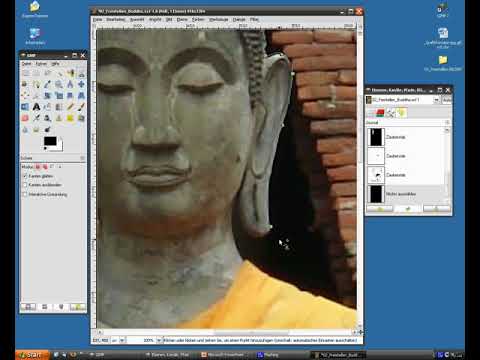The image size is (480, 360).
Task: Select the Intelligent Scissors tool
Action: pos(81,73)
